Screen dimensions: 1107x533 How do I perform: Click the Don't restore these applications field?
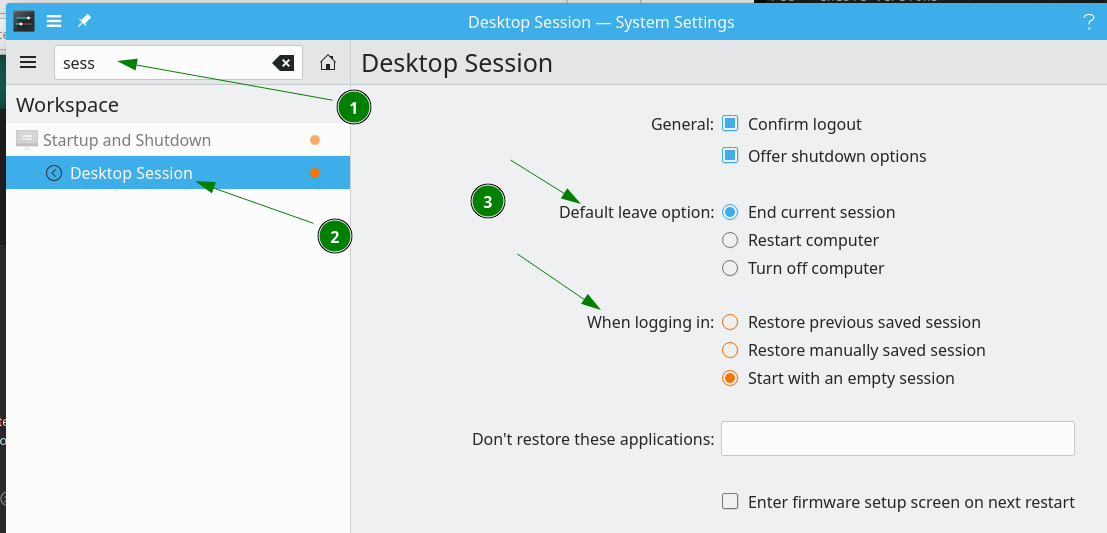point(897,438)
